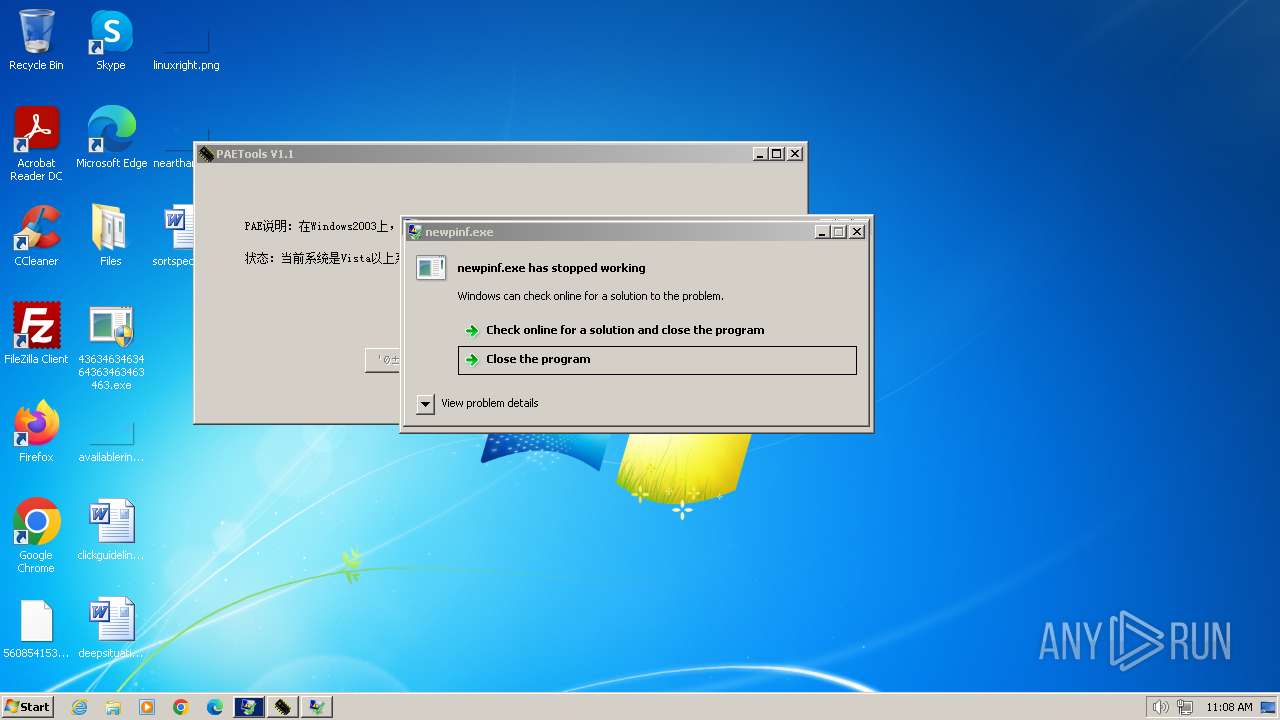Open Windows Explorer from the taskbar

[x=113, y=707]
